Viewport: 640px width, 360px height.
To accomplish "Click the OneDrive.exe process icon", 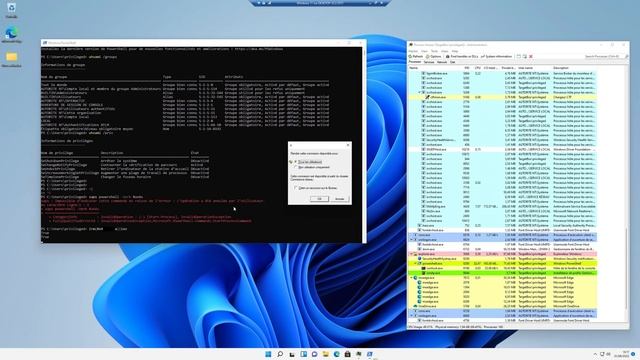I will point(416,306).
